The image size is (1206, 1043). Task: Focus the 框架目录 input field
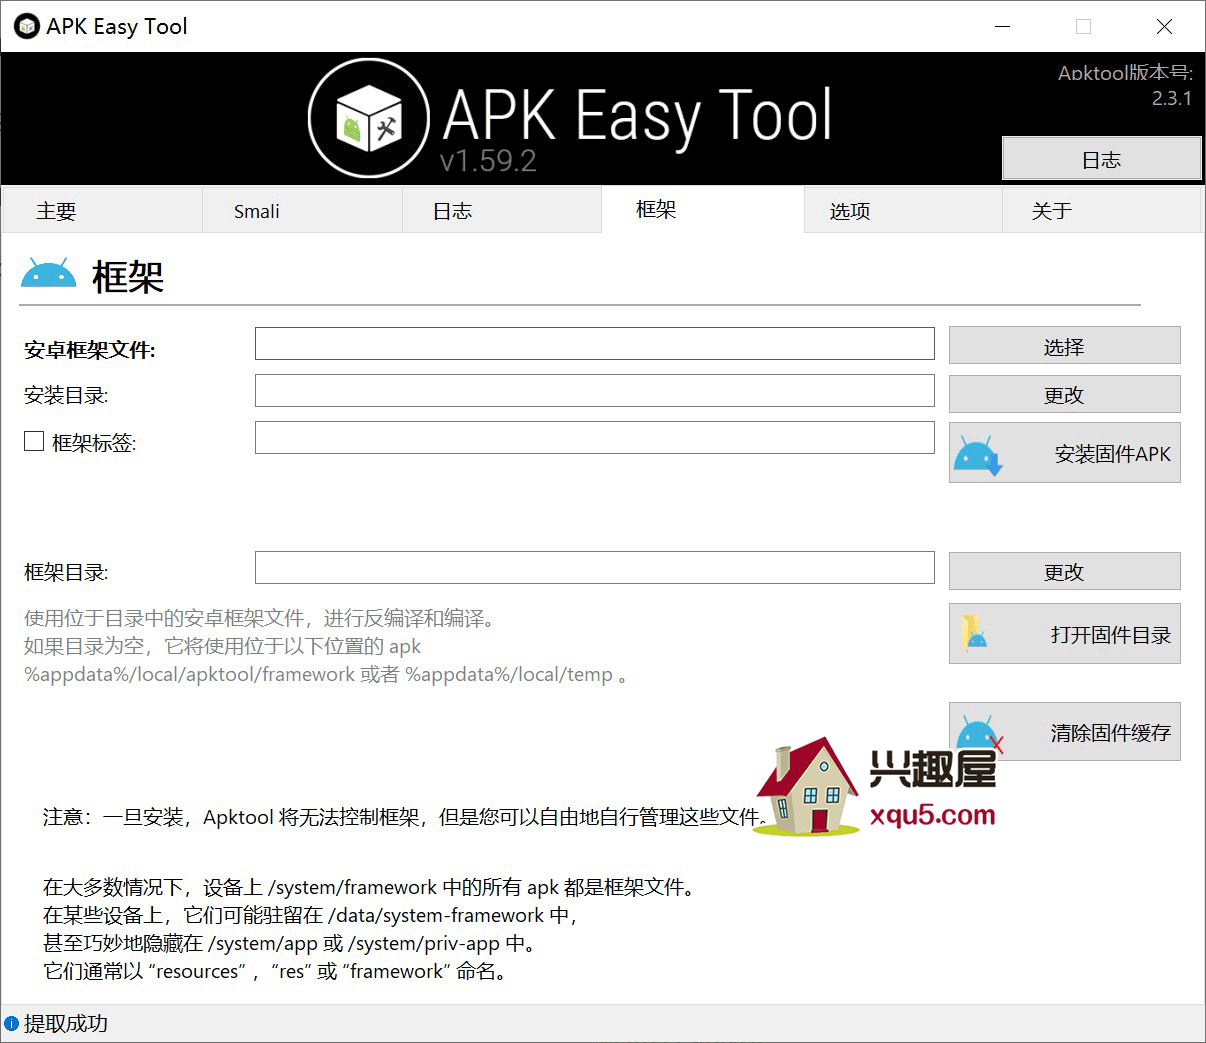pyautogui.click(x=595, y=567)
